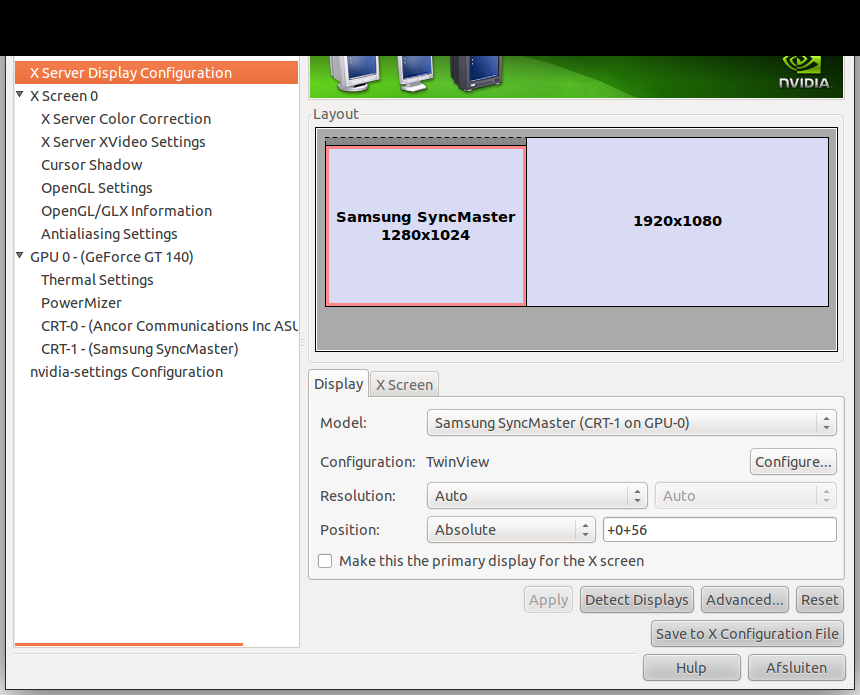Open X Screen 0 entry
The width and height of the screenshot is (860, 695).
64,96
